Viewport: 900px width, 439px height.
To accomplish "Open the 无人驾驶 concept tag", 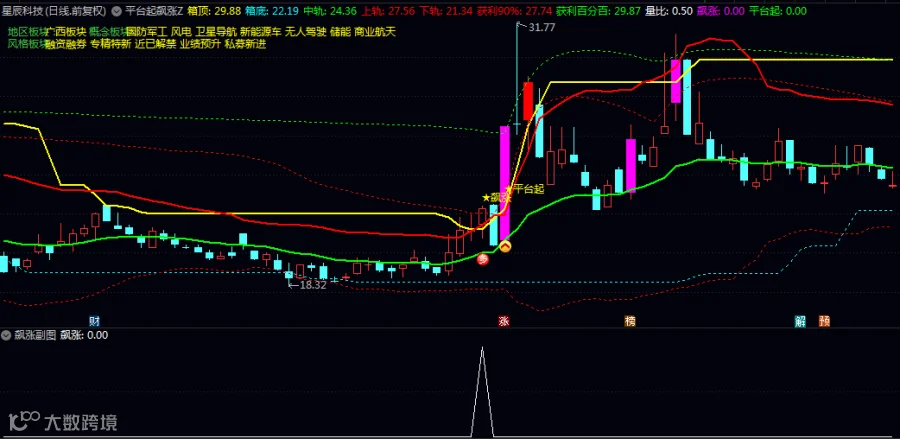I will [305, 32].
